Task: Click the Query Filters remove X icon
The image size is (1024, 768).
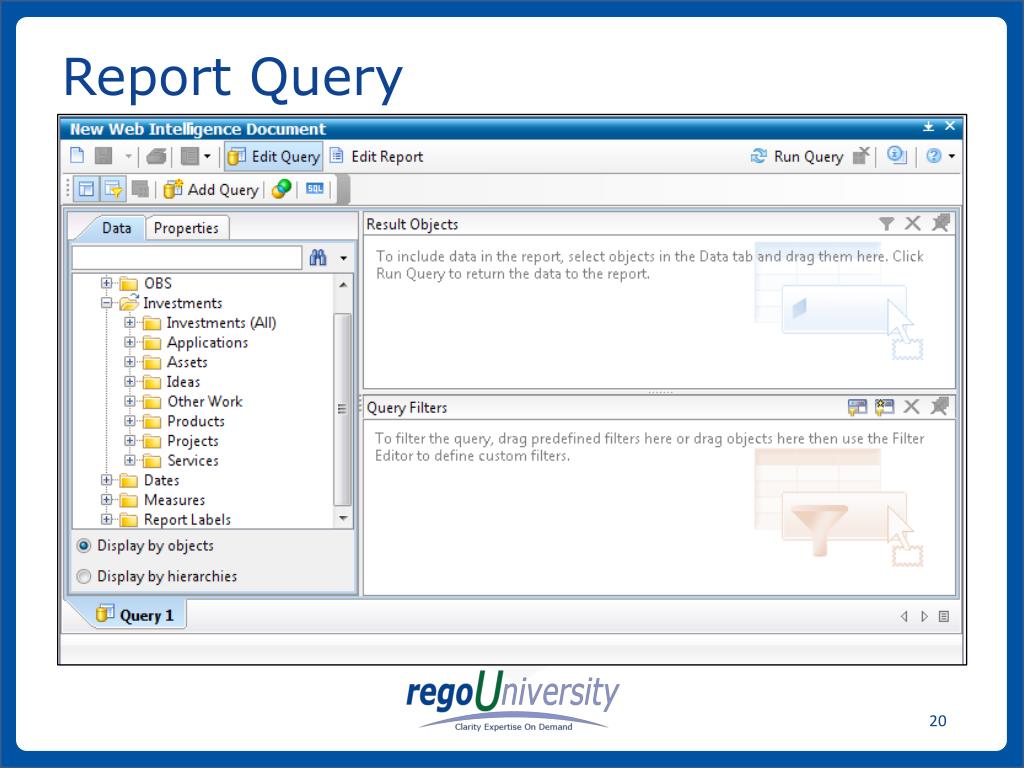Action: pos(912,407)
